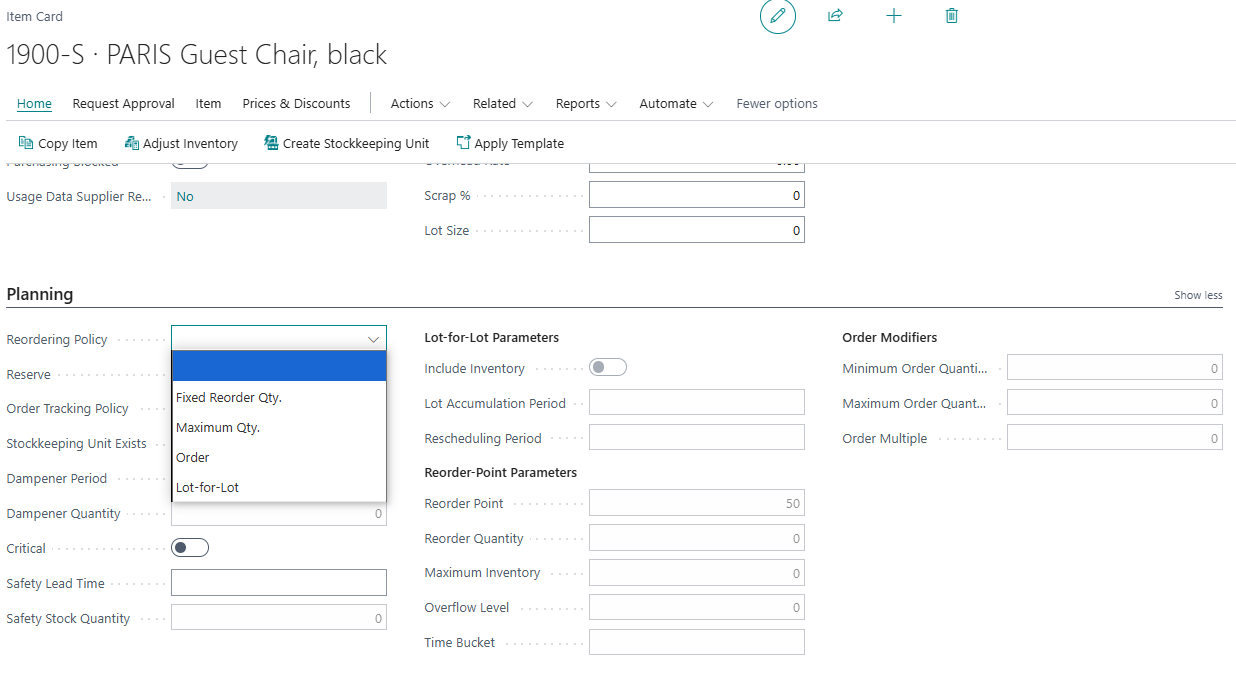Expand the Automate dropdown menu
The image size is (1236, 698).
676,103
